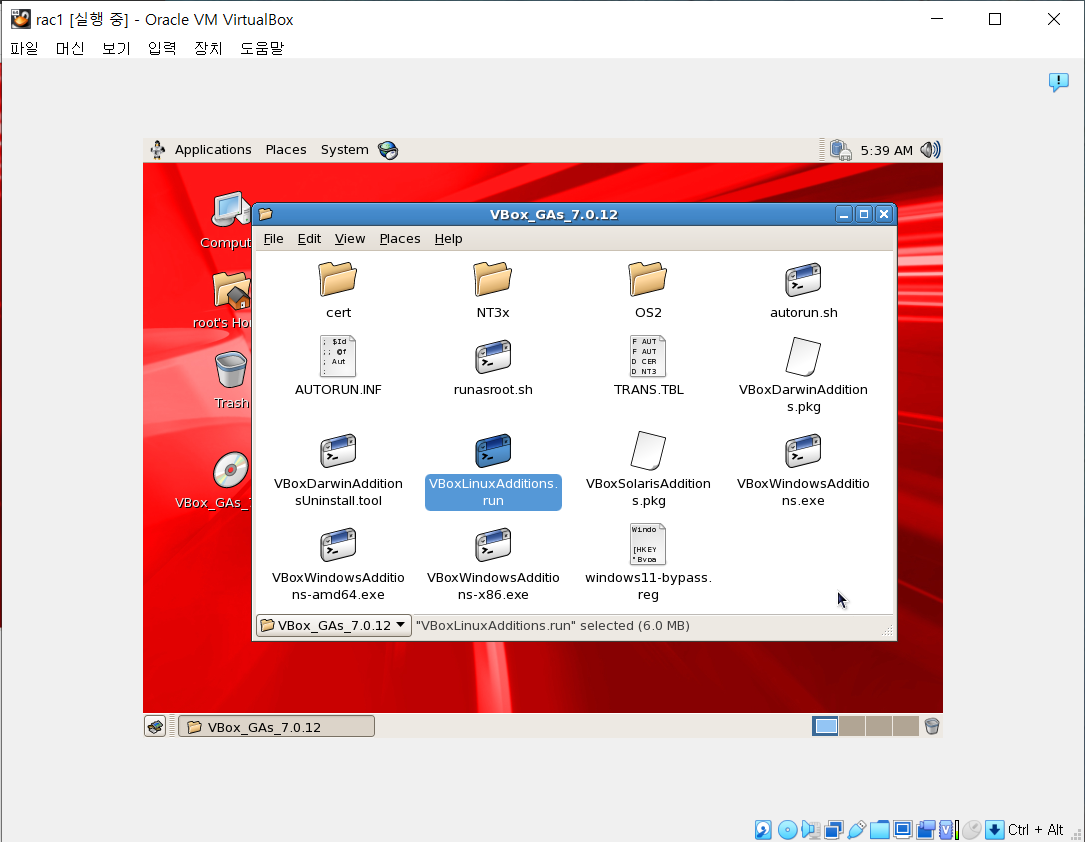
Task: Click VirtualBox CPU virtualization status indicator
Action: tap(947, 830)
